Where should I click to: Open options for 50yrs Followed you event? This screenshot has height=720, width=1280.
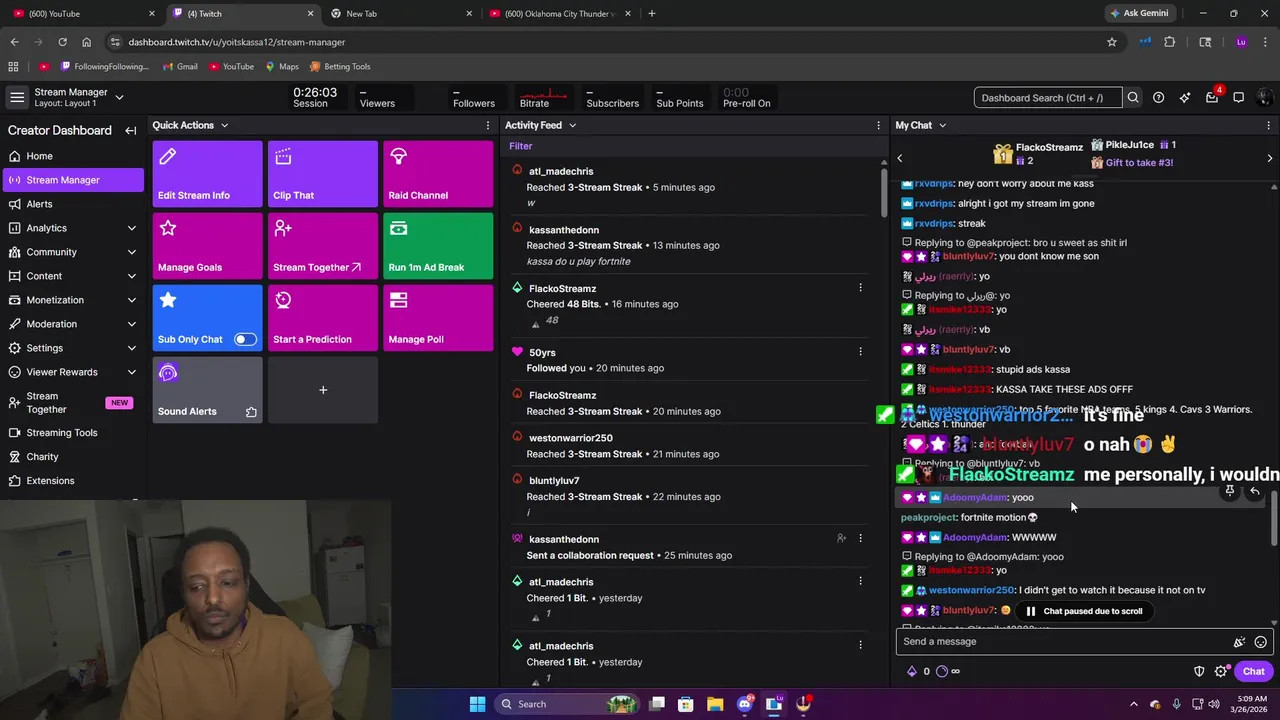click(x=860, y=352)
